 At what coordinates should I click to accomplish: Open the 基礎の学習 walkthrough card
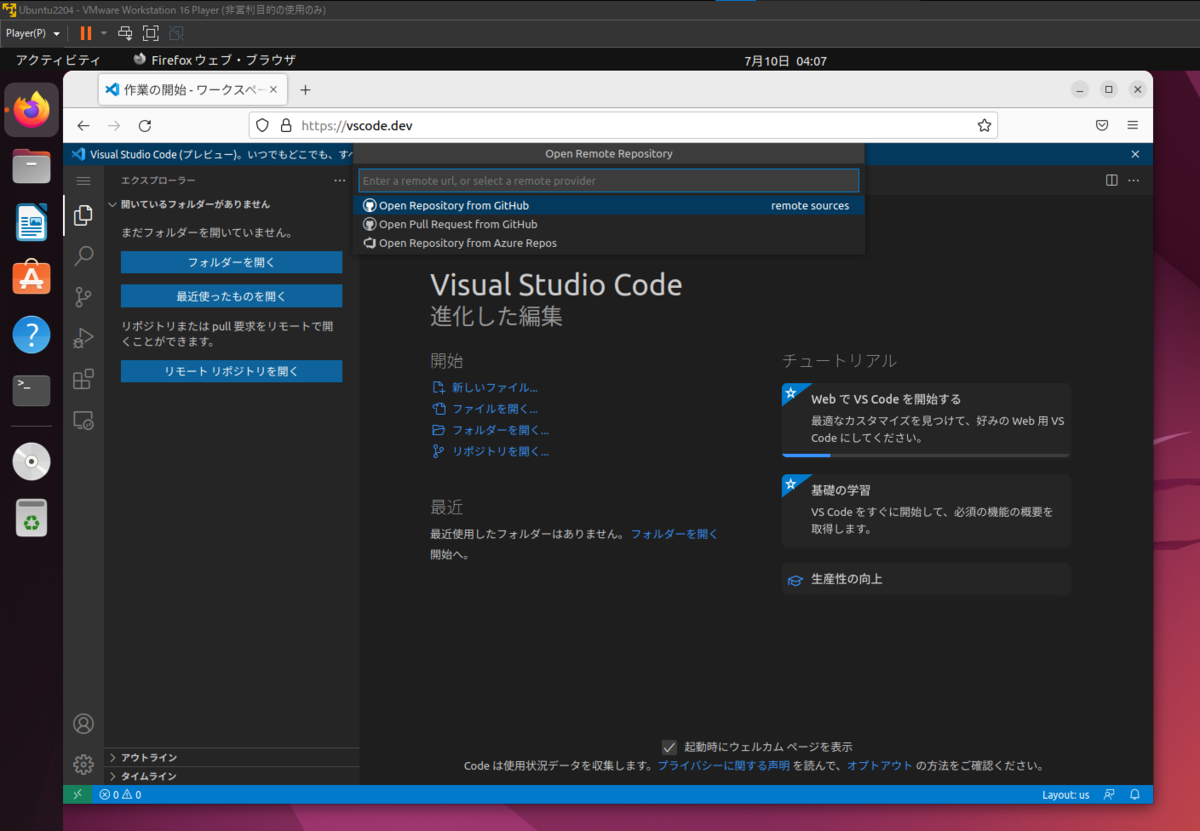point(926,510)
